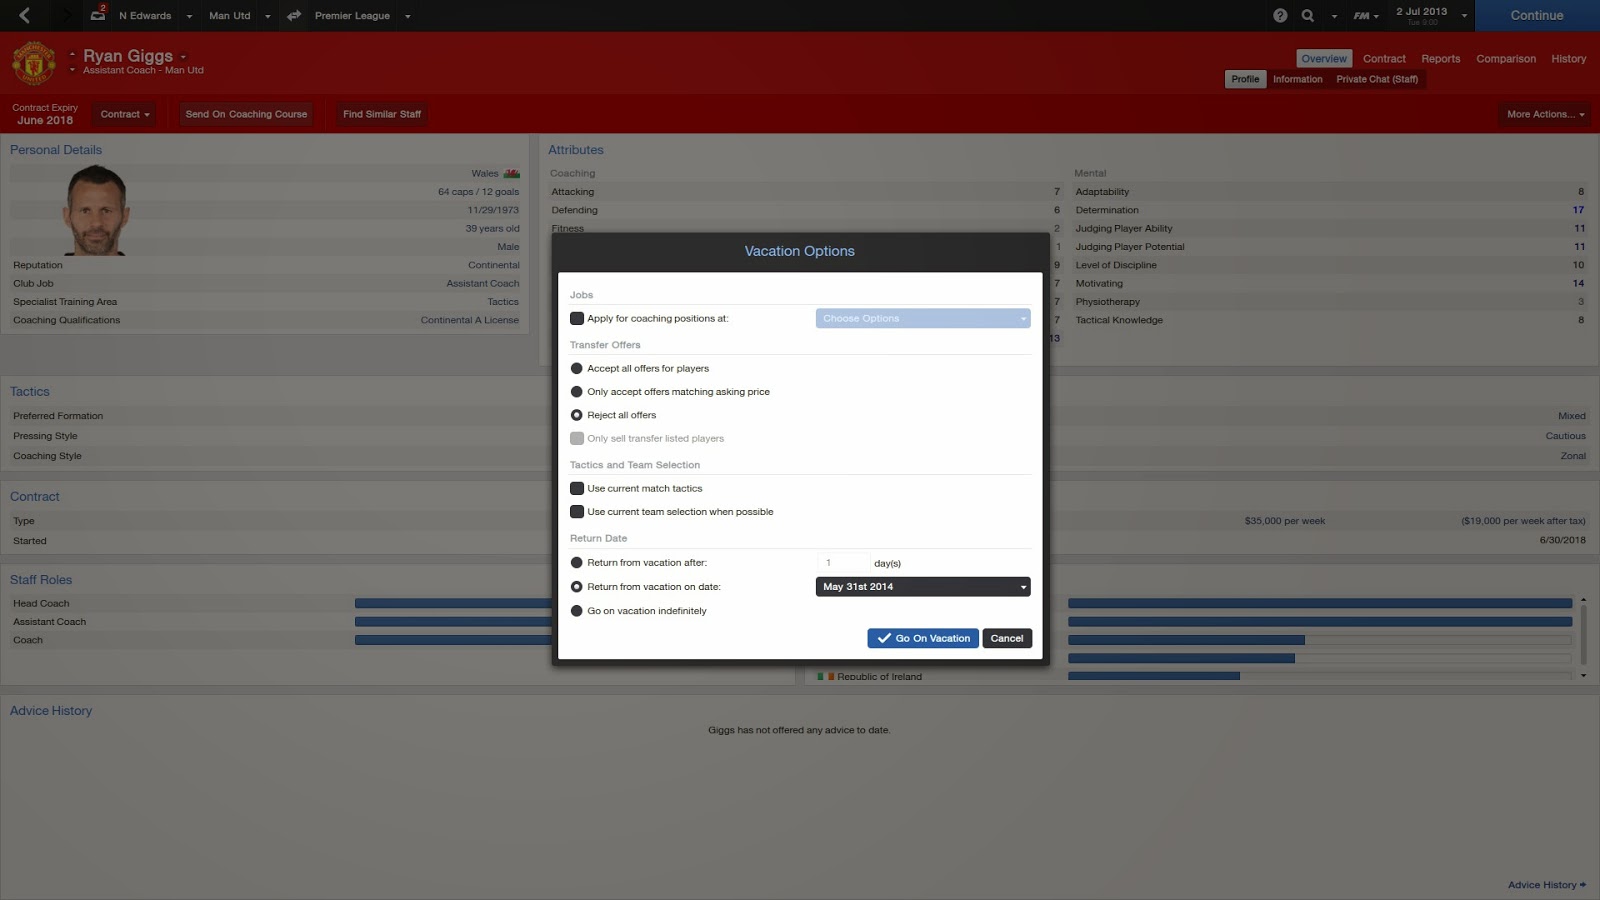The width and height of the screenshot is (1600, 900).
Task: Click the swap arrows icon beside Premier League
Action: click(294, 16)
